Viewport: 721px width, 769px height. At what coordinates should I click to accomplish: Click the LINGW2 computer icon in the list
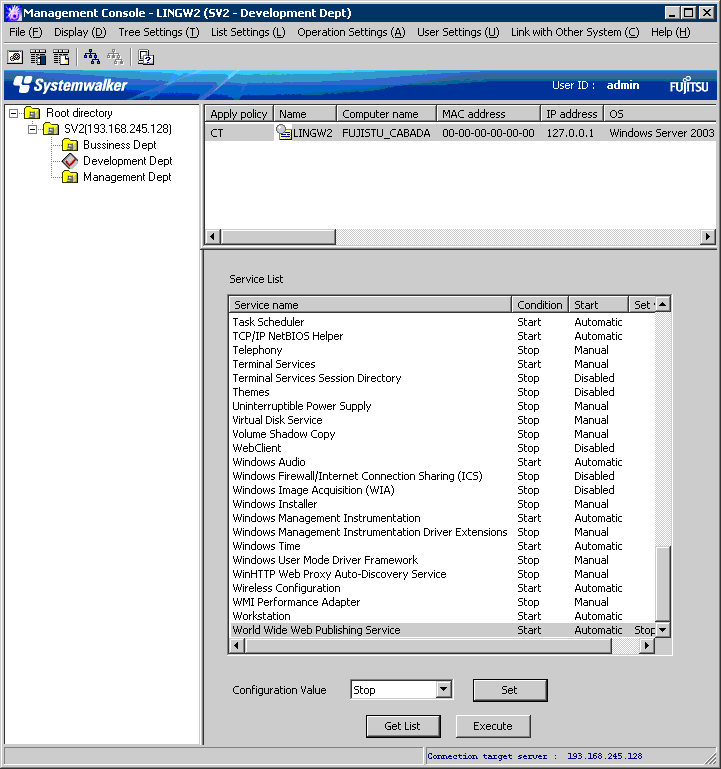(x=283, y=133)
